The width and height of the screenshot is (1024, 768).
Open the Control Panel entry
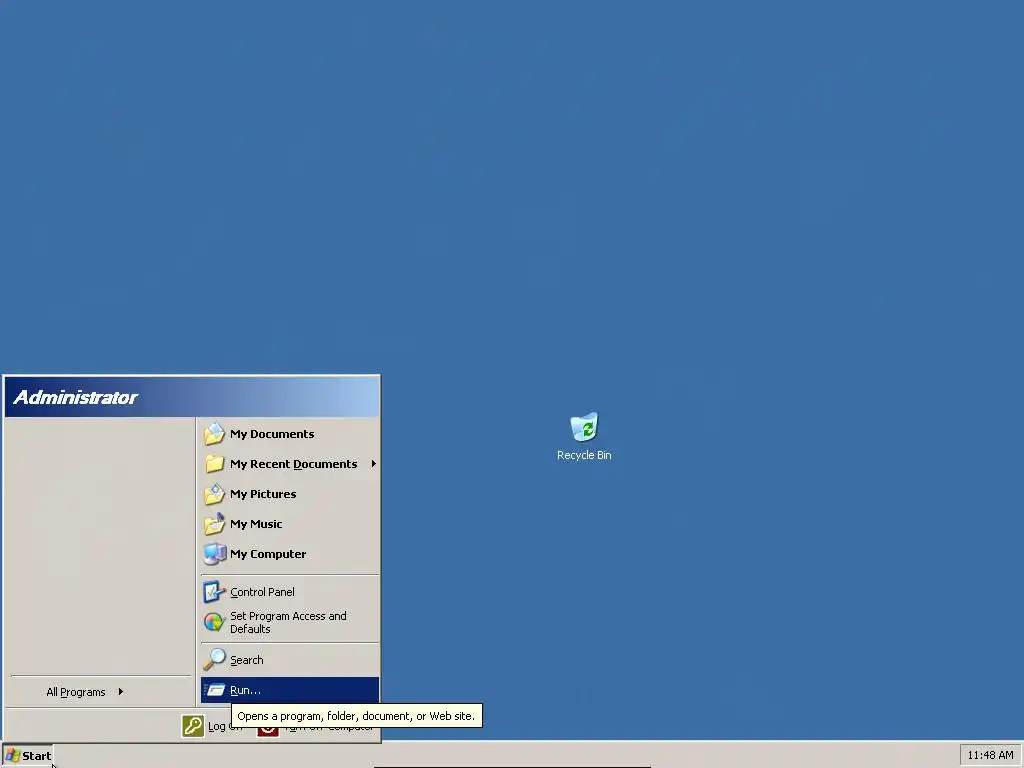[x=290, y=592]
